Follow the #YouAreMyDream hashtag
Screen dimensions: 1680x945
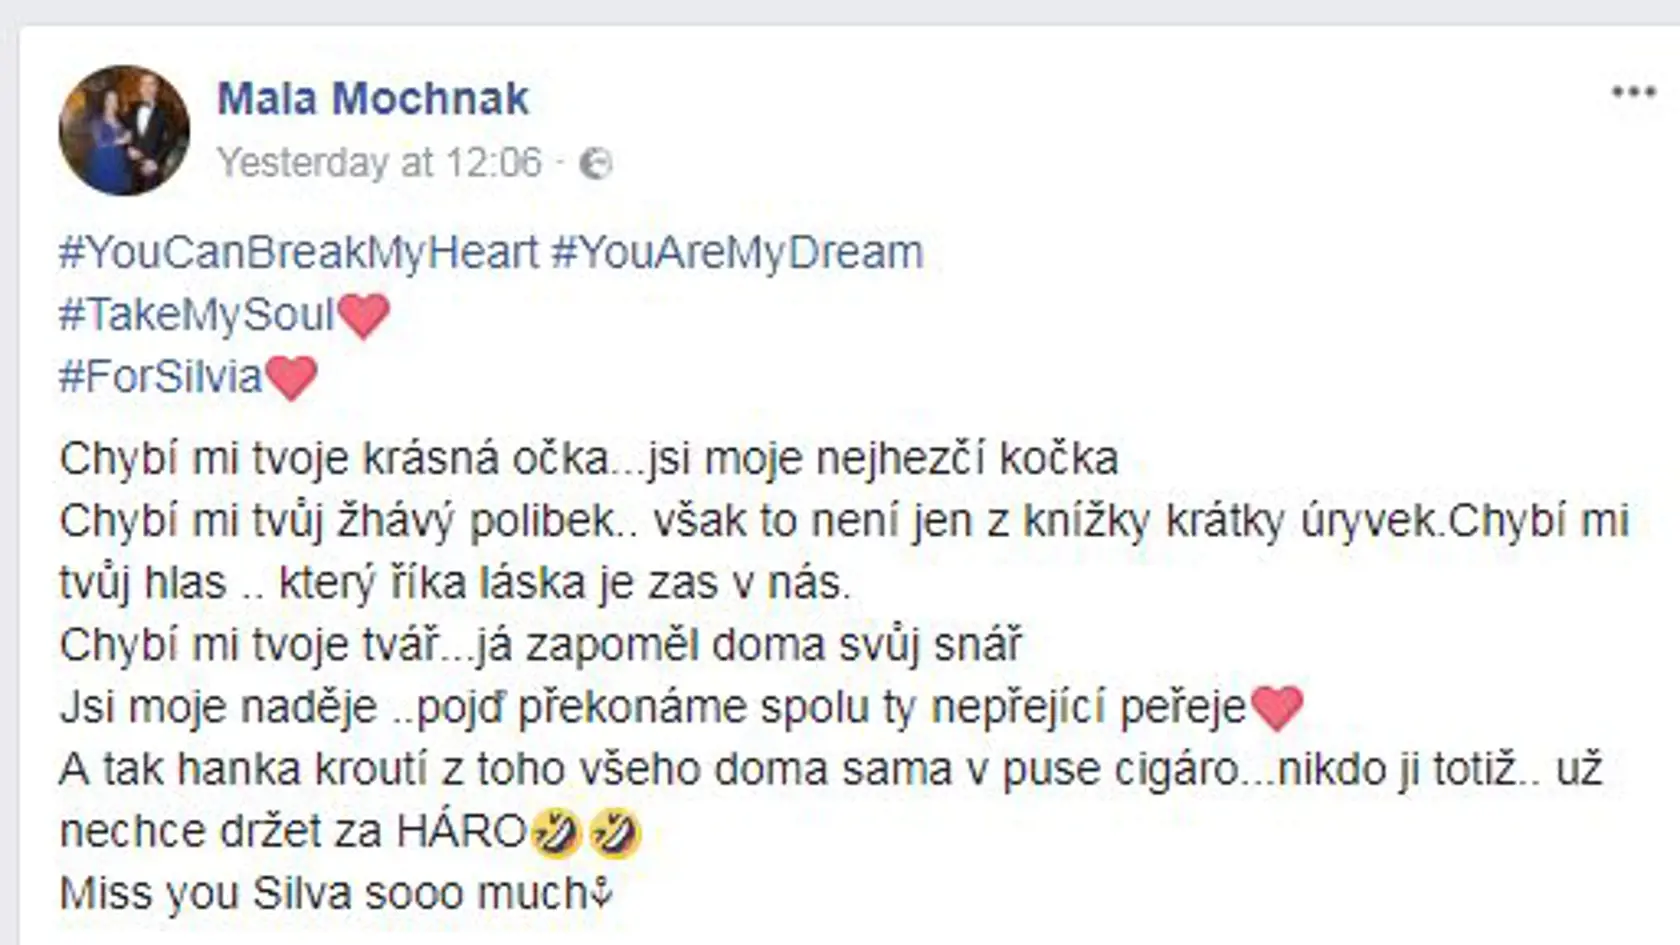click(737, 252)
